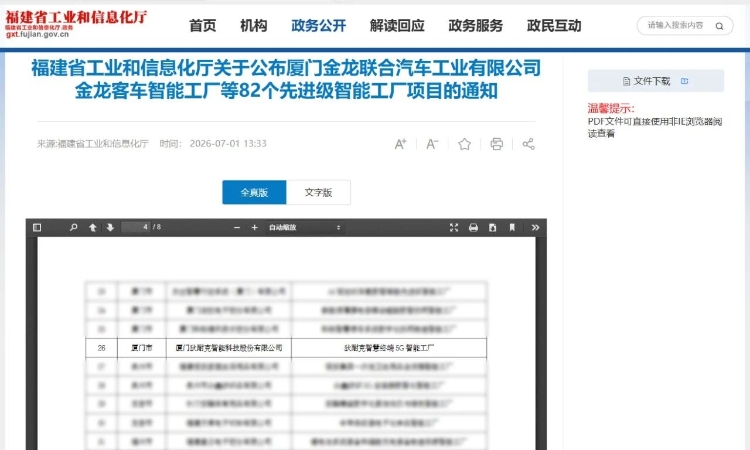Open the 解读回应 menu item

pyautogui.click(x=397, y=26)
